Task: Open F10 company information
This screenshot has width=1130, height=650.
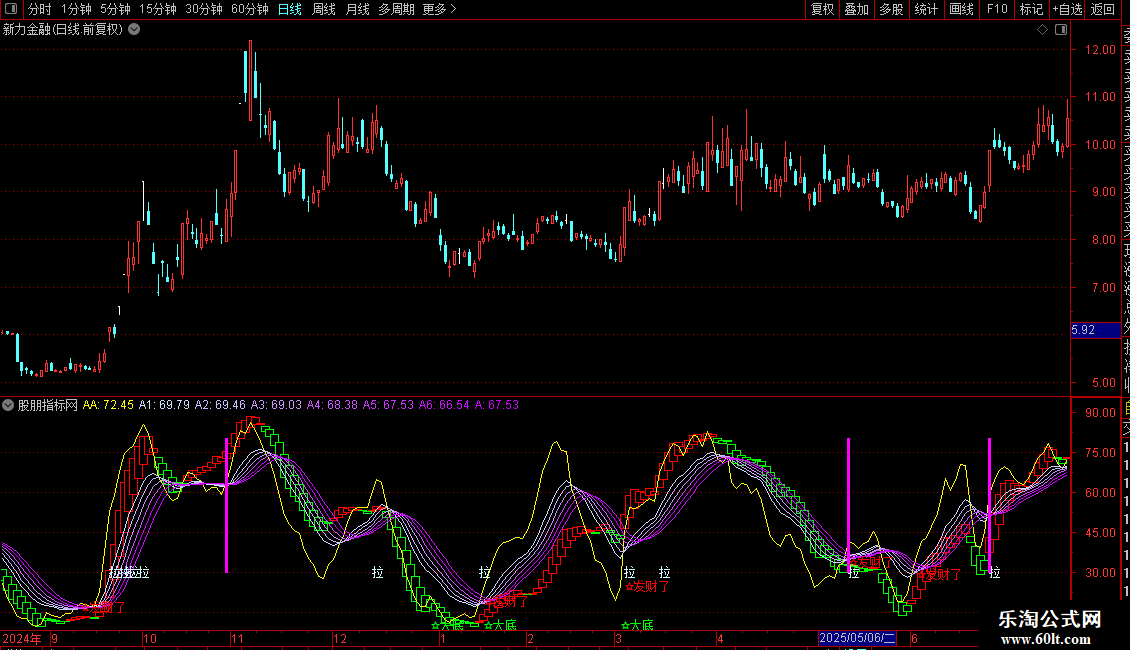Action: tap(997, 9)
